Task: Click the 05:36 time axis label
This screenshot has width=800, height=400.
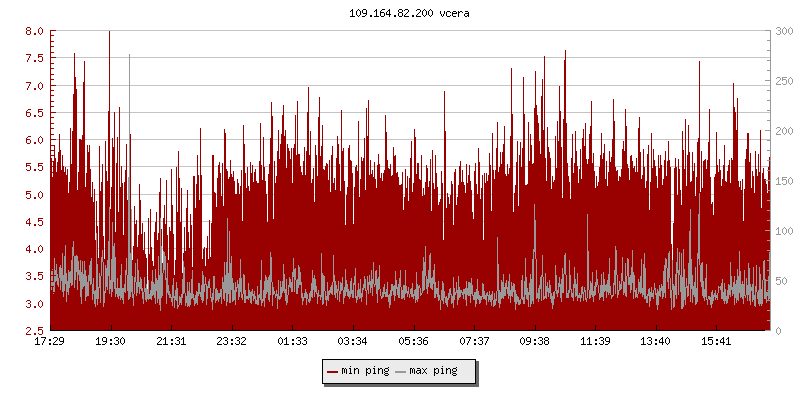Action: pos(413,341)
